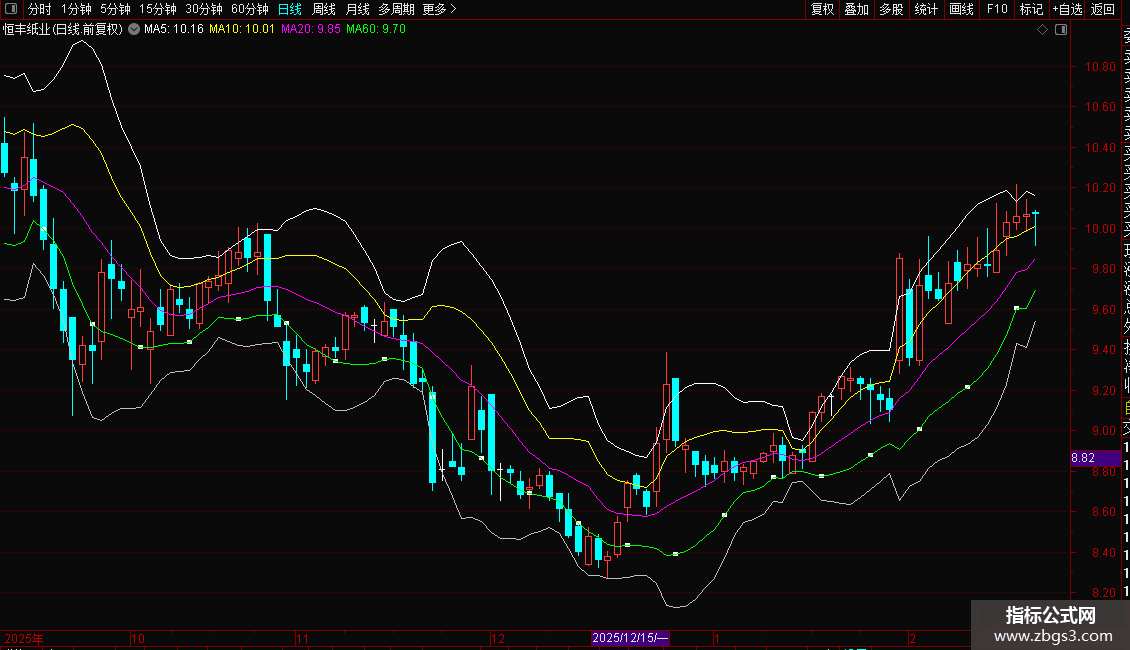Open the 多周期 multi-period view
This screenshot has height=650, width=1130.
[396, 9]
